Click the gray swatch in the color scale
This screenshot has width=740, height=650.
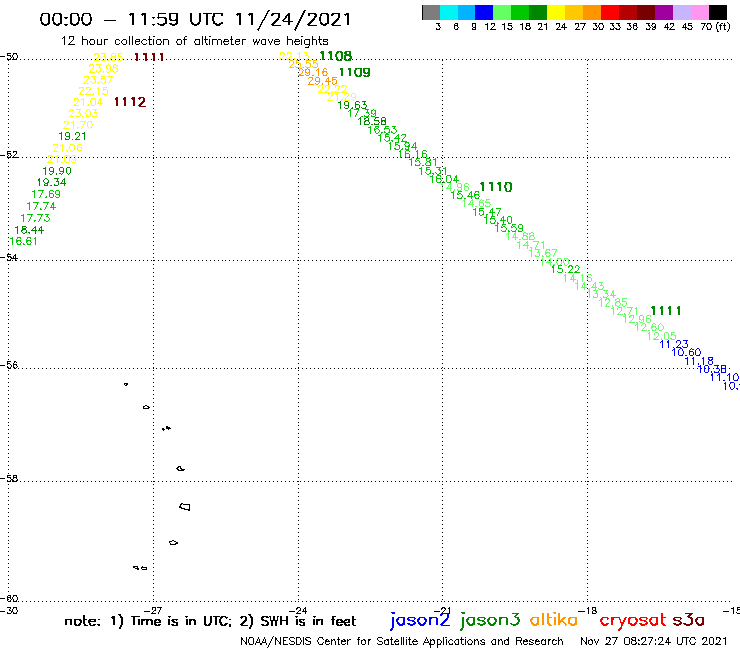[x=431, y=12]
